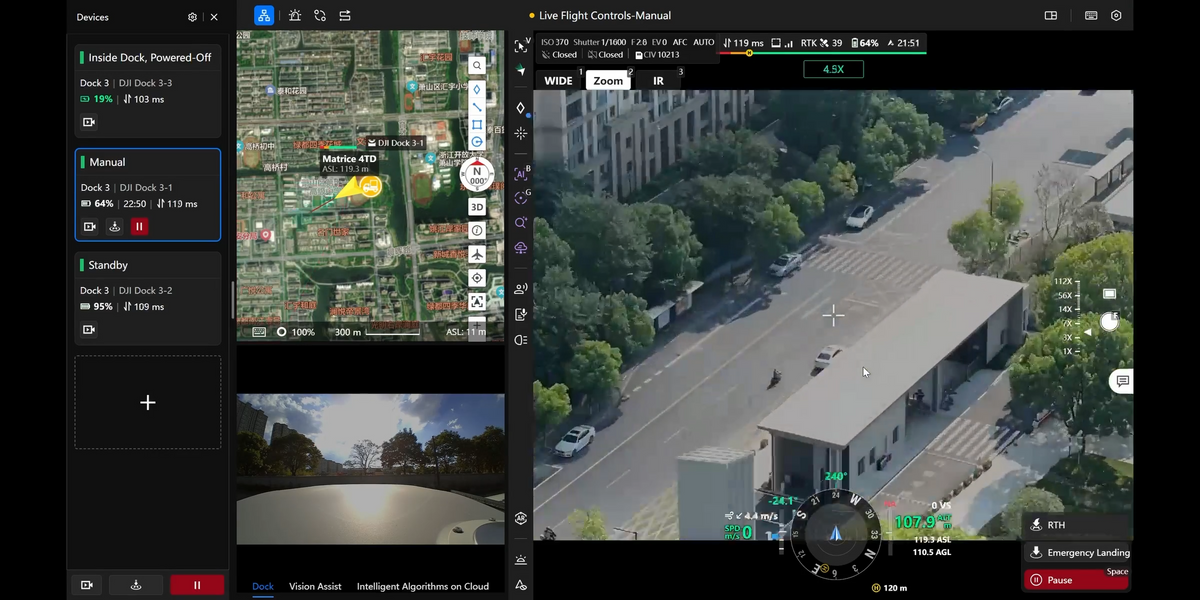Switch camera to IR mode
1200x600 pixels.
(x=658, y=81)
